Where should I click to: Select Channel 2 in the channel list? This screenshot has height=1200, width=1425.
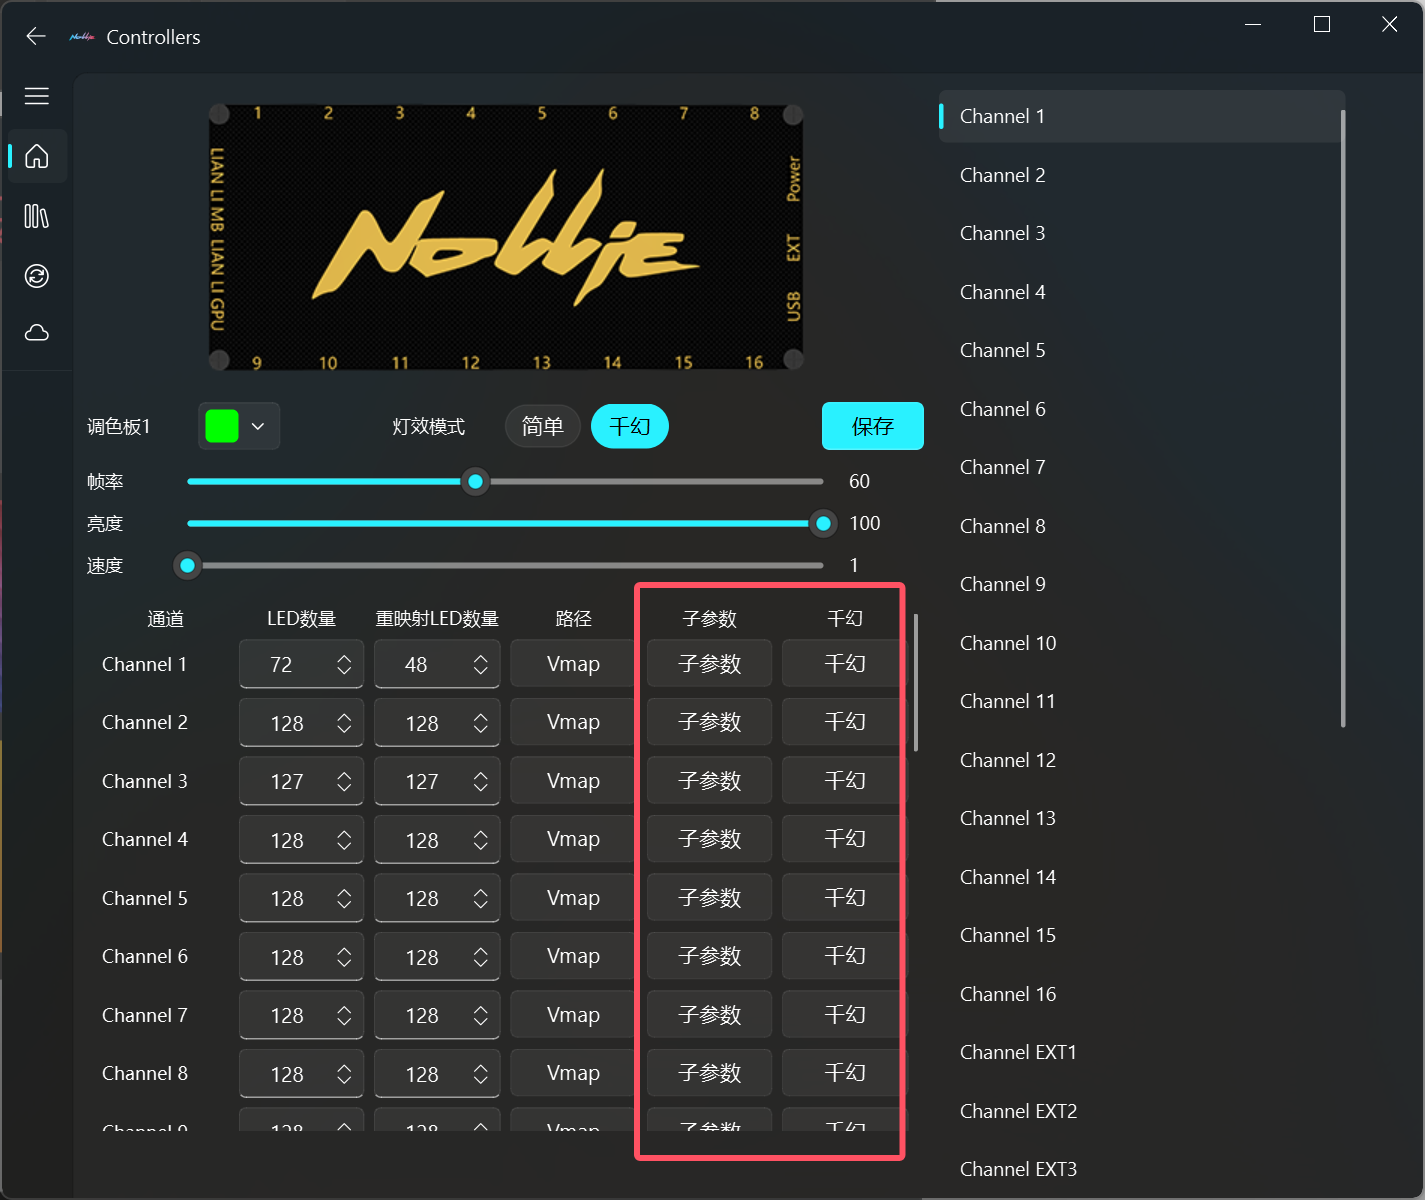1142,176
